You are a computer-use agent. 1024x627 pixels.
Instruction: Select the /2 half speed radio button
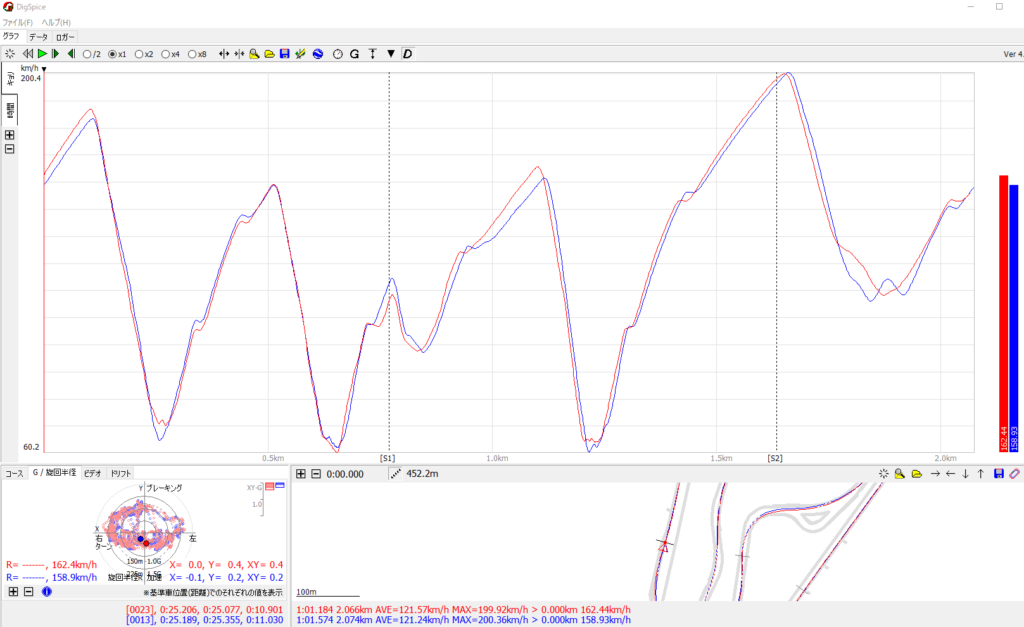(87, 54)
